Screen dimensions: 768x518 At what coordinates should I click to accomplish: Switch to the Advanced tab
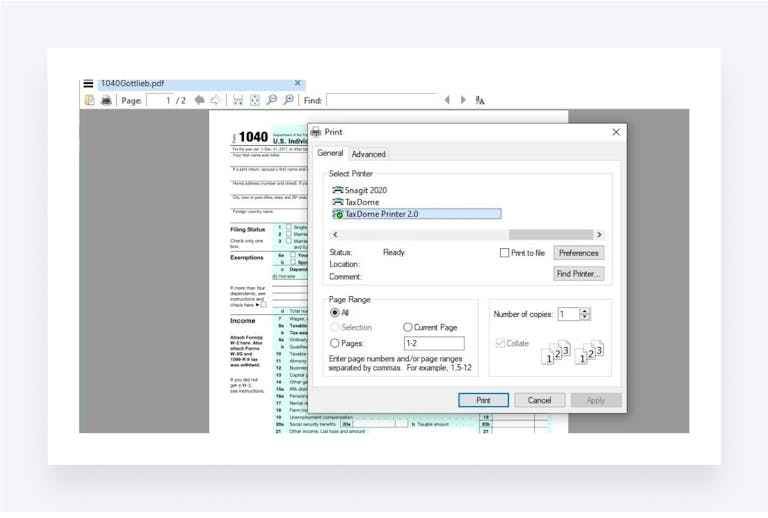tap(368, 154)
